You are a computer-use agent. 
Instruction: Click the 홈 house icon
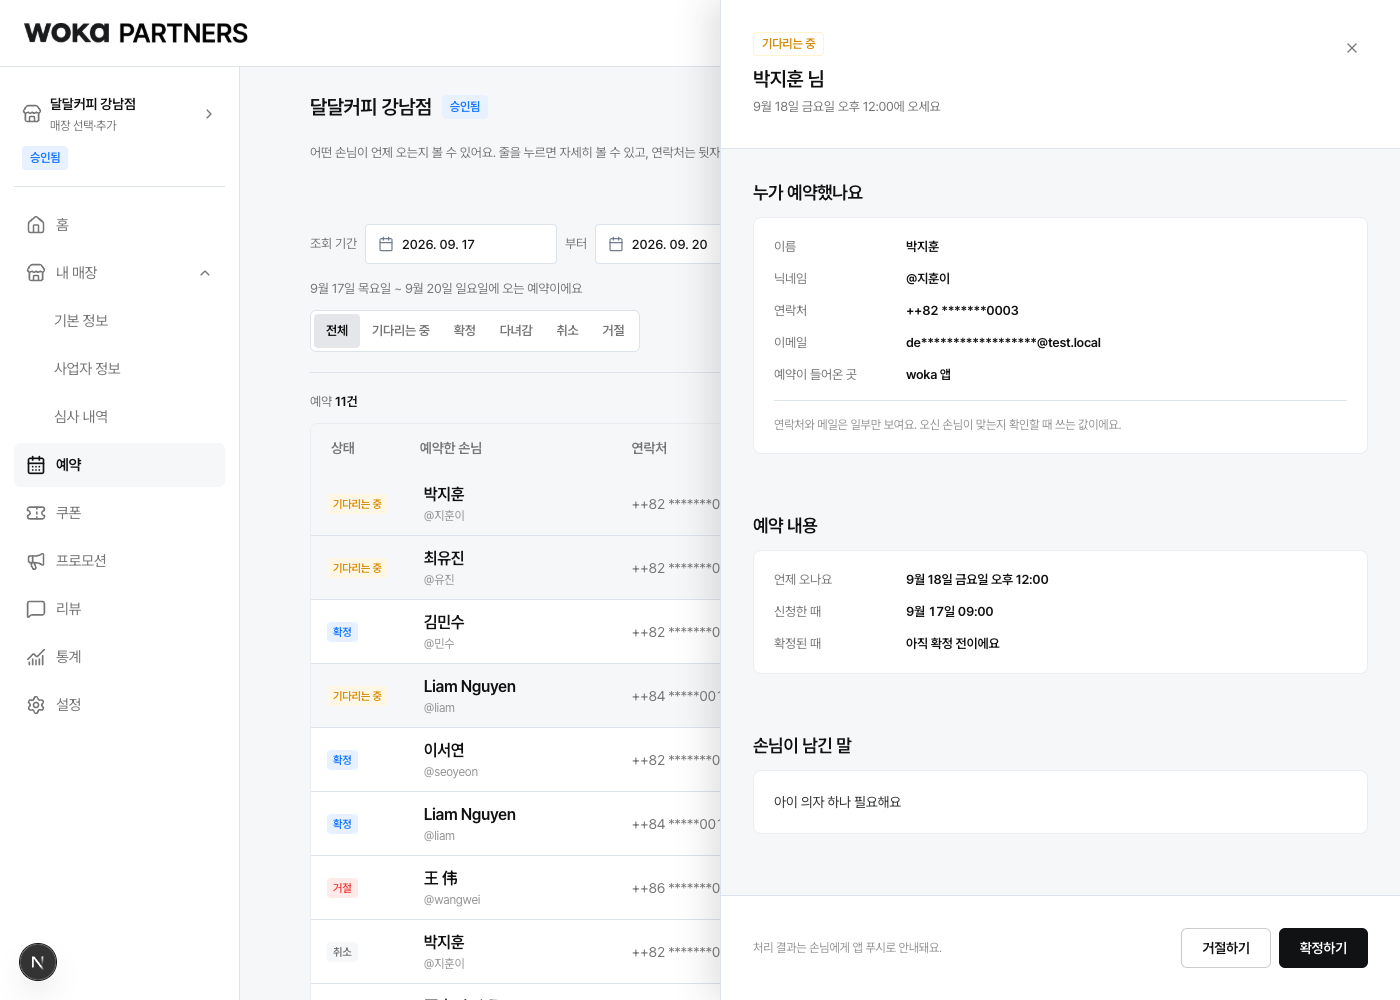coord(36,225)
